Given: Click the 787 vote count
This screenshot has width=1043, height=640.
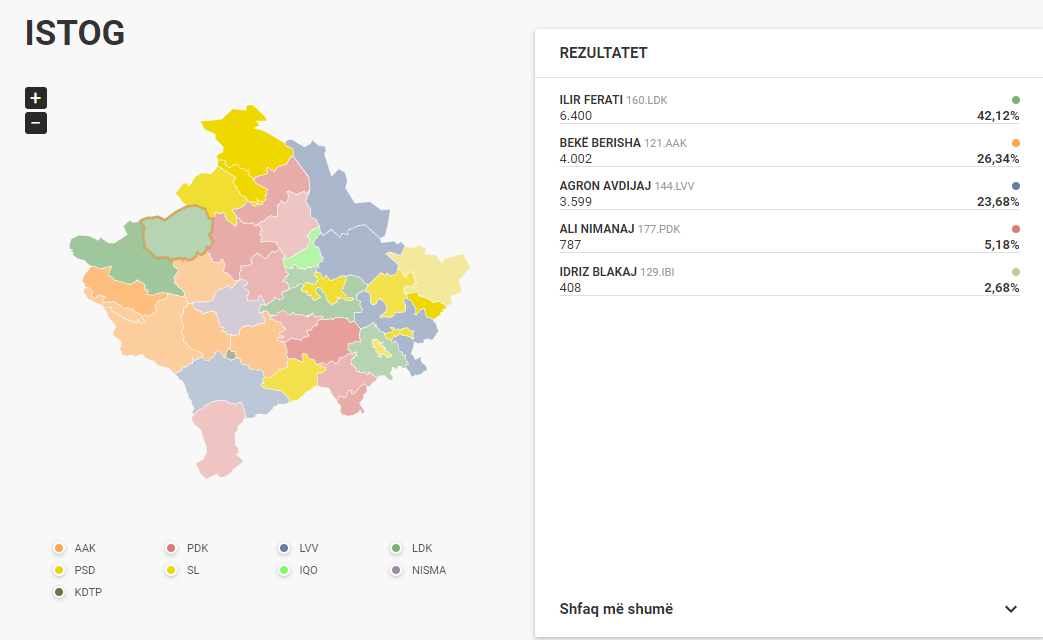Looking at the screenshot, I should pos(570,245).
